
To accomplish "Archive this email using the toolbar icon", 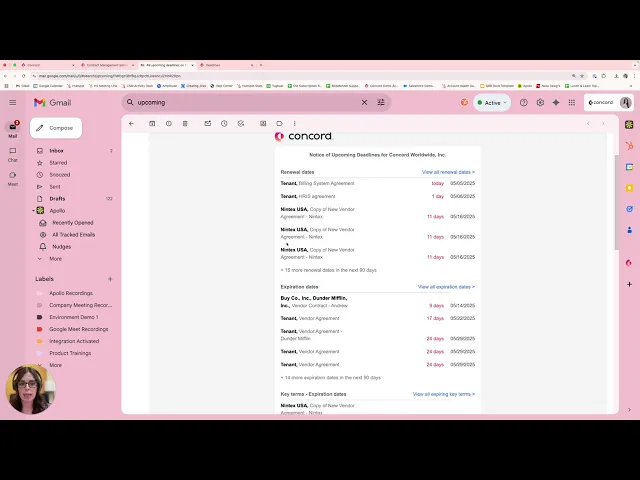I will (152, 124).
